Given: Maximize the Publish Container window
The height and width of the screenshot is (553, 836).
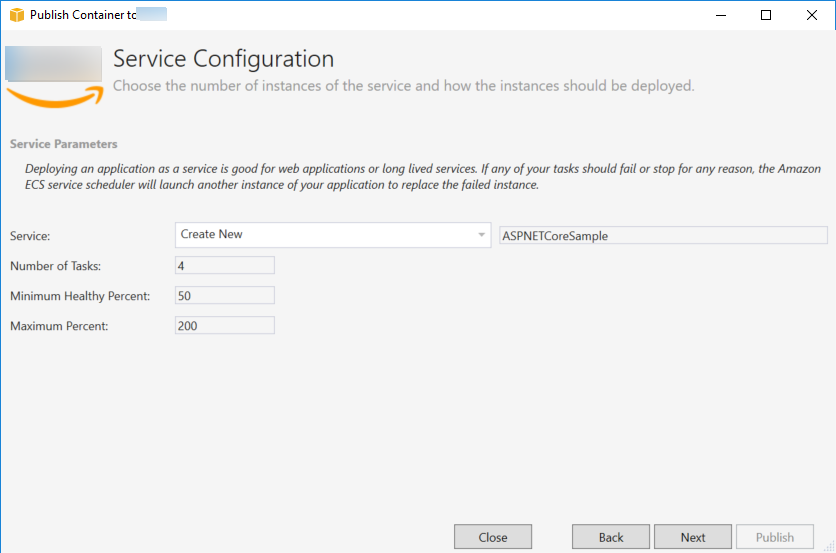Looking at the screenshot, I should (x=766, y=15).
